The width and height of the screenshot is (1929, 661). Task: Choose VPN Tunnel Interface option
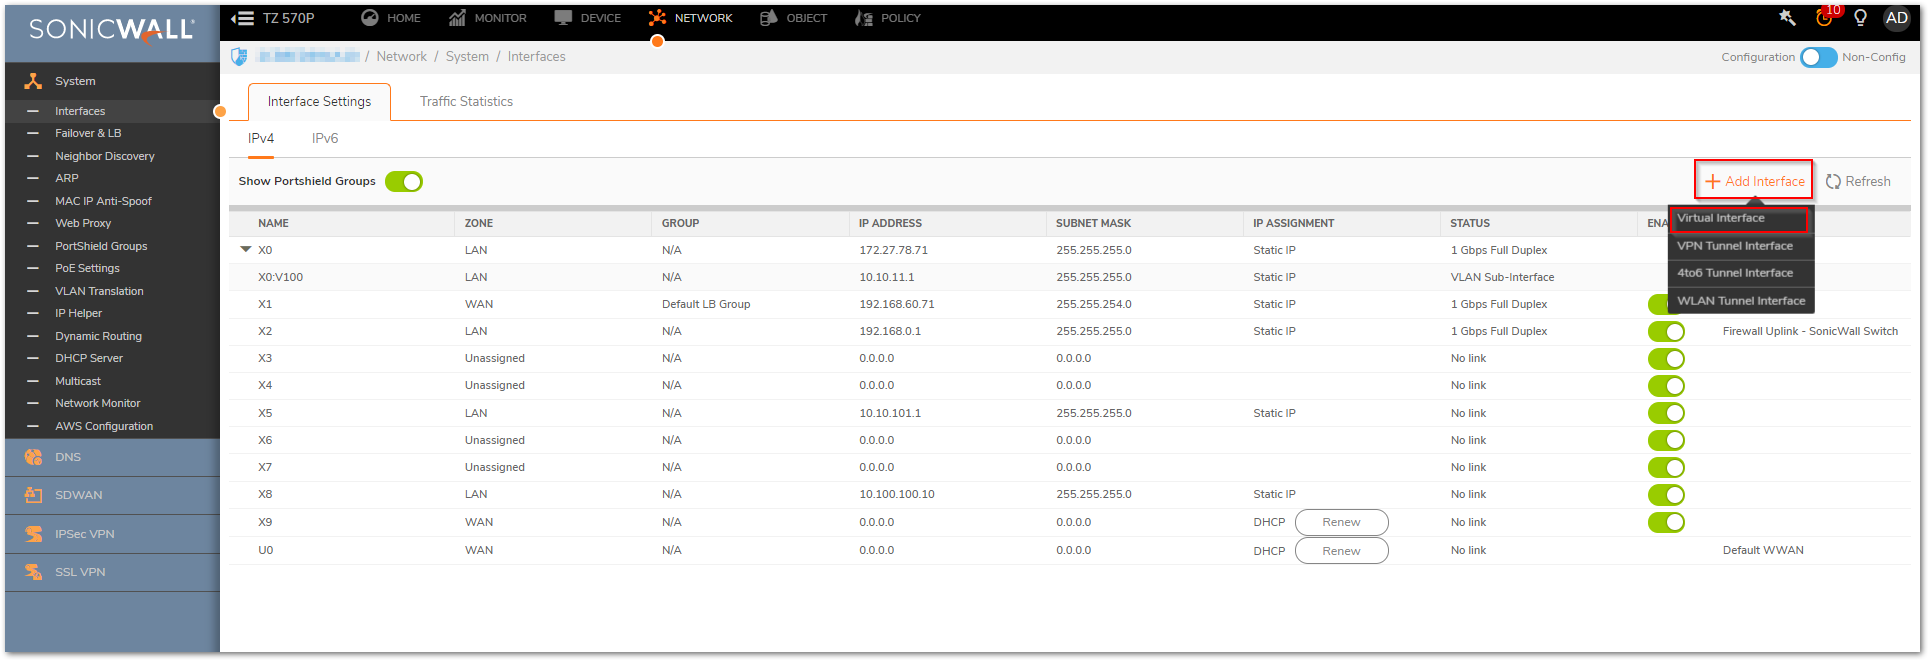tap(1740, 246)
